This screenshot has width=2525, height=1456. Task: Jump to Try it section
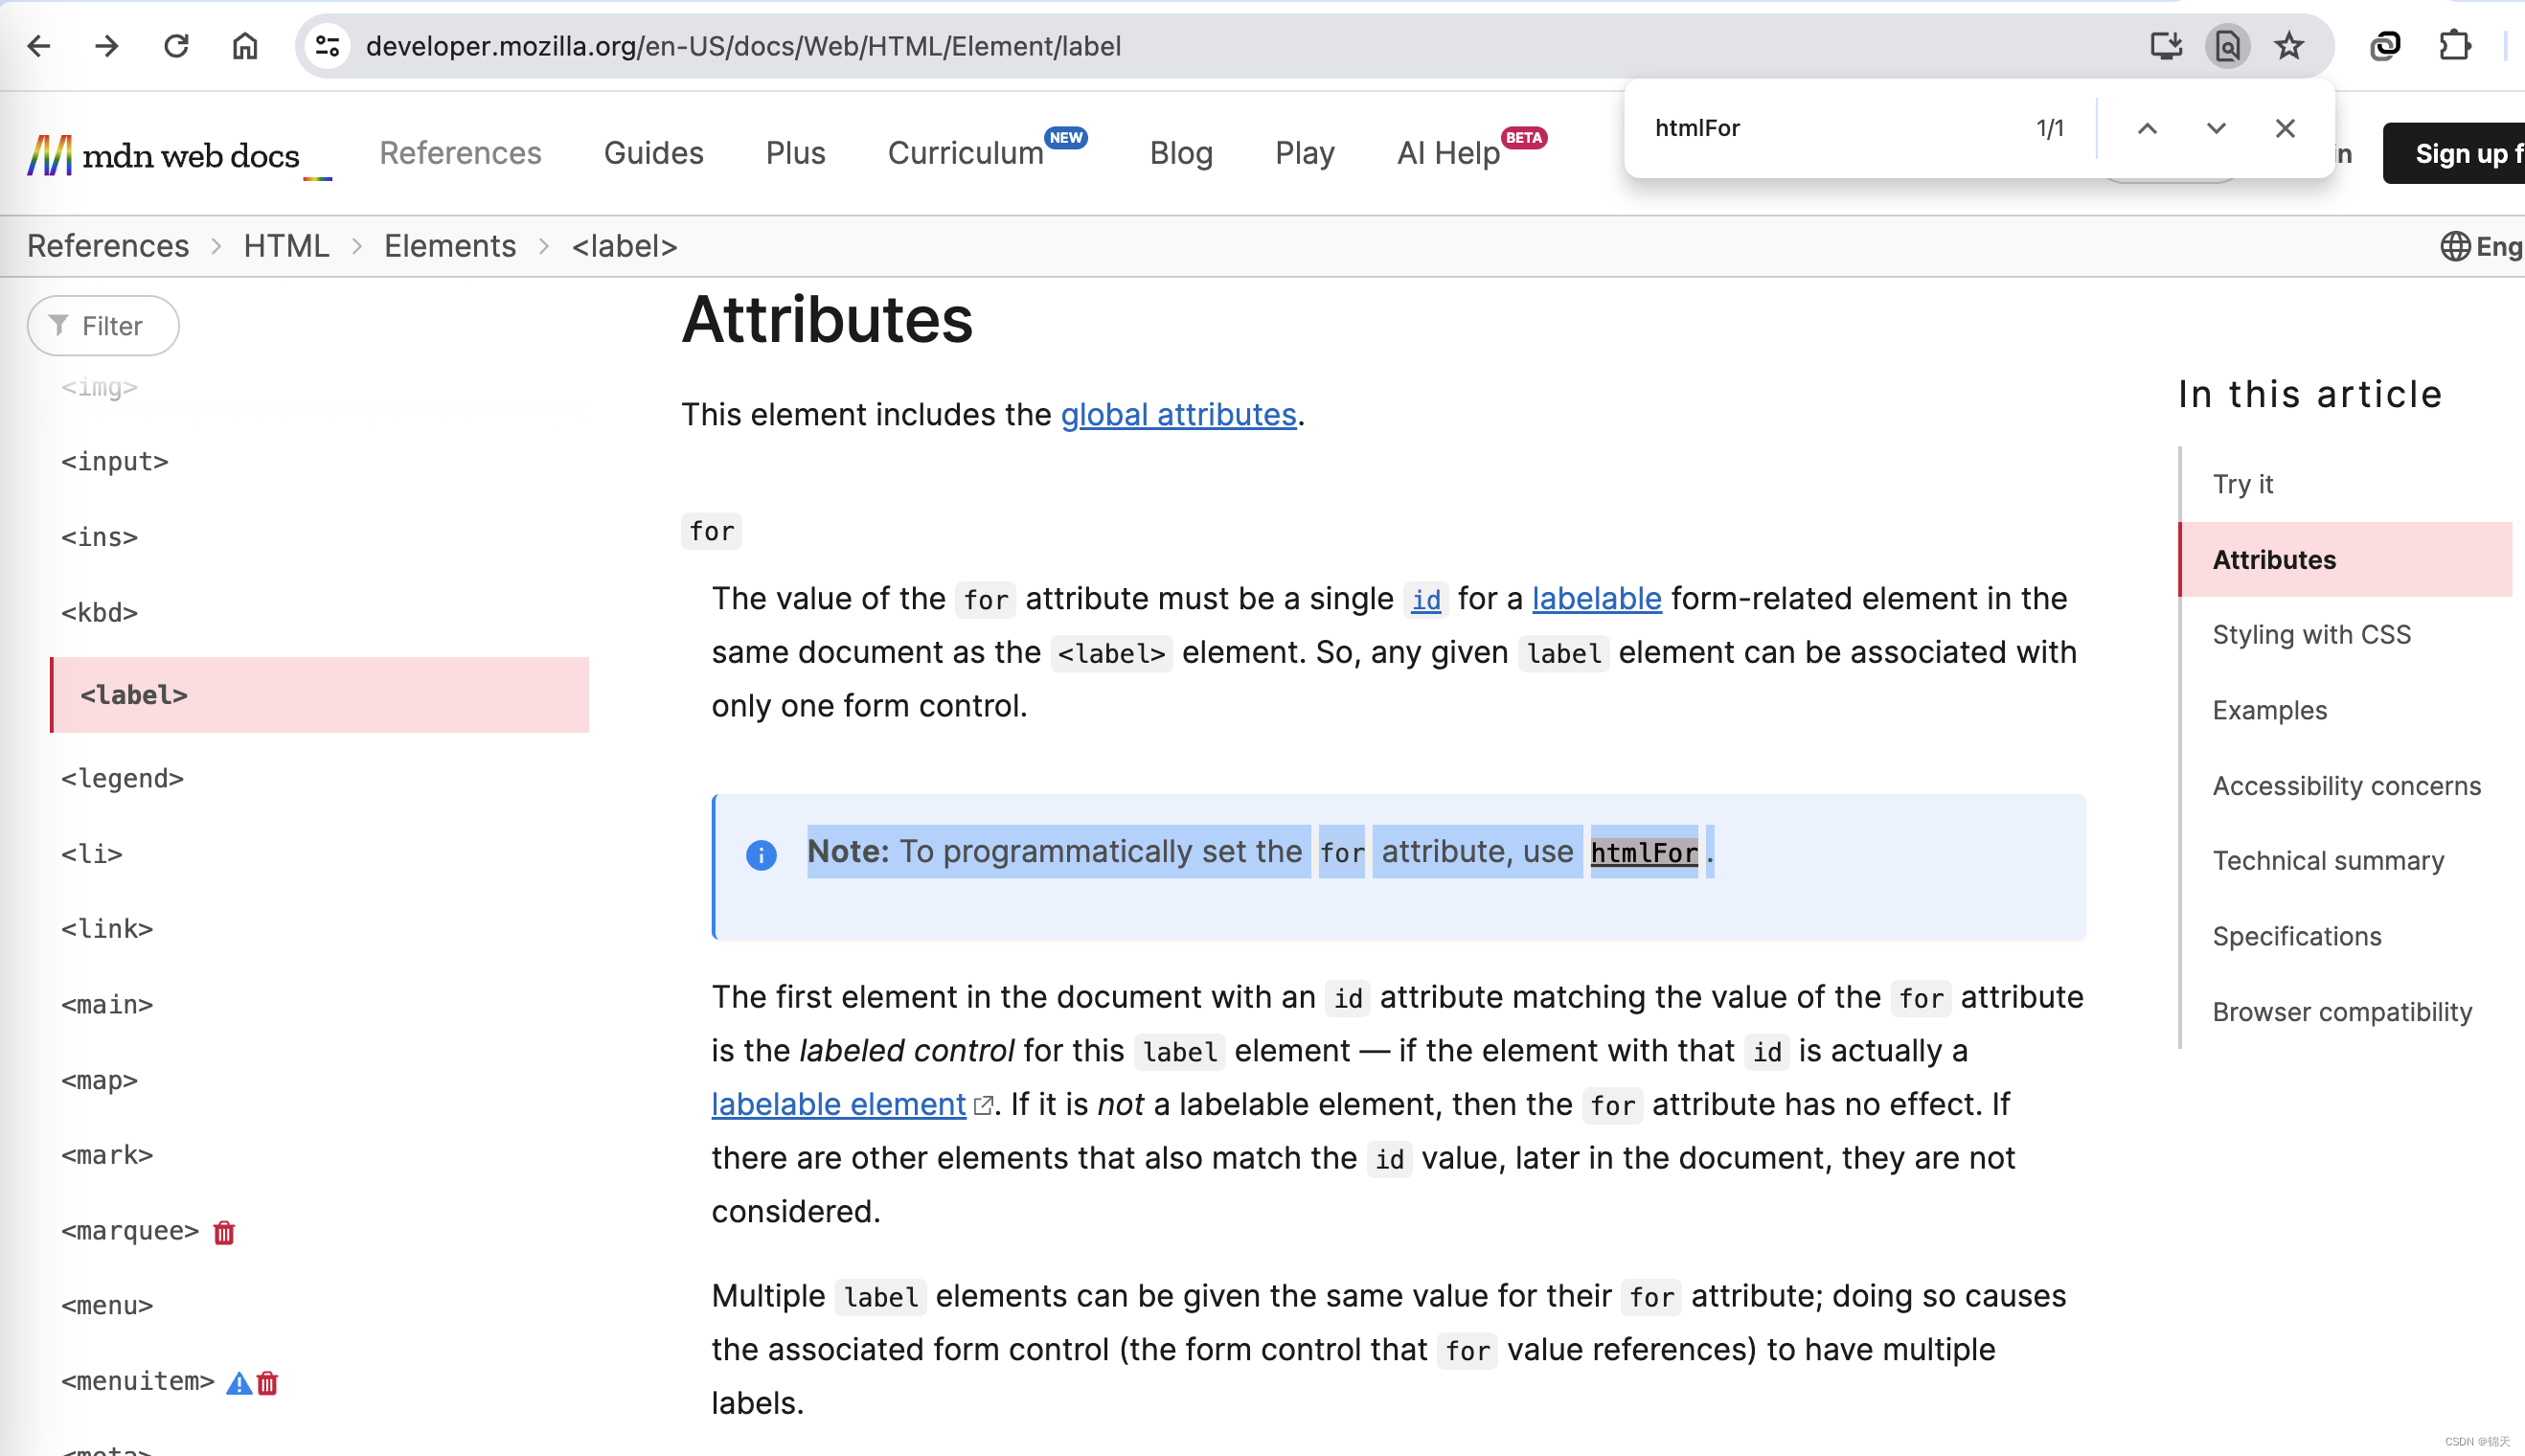click(2243, 484)
